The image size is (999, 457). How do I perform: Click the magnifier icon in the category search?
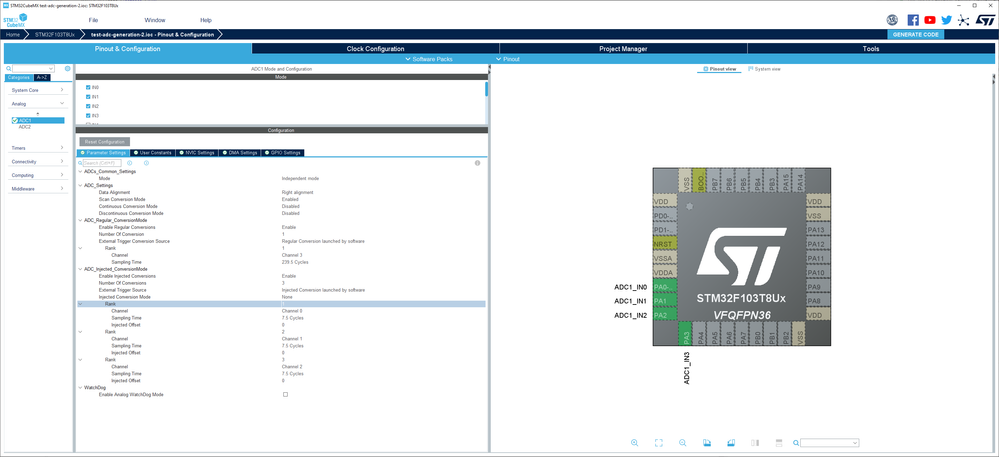click(x=8, y=68)
